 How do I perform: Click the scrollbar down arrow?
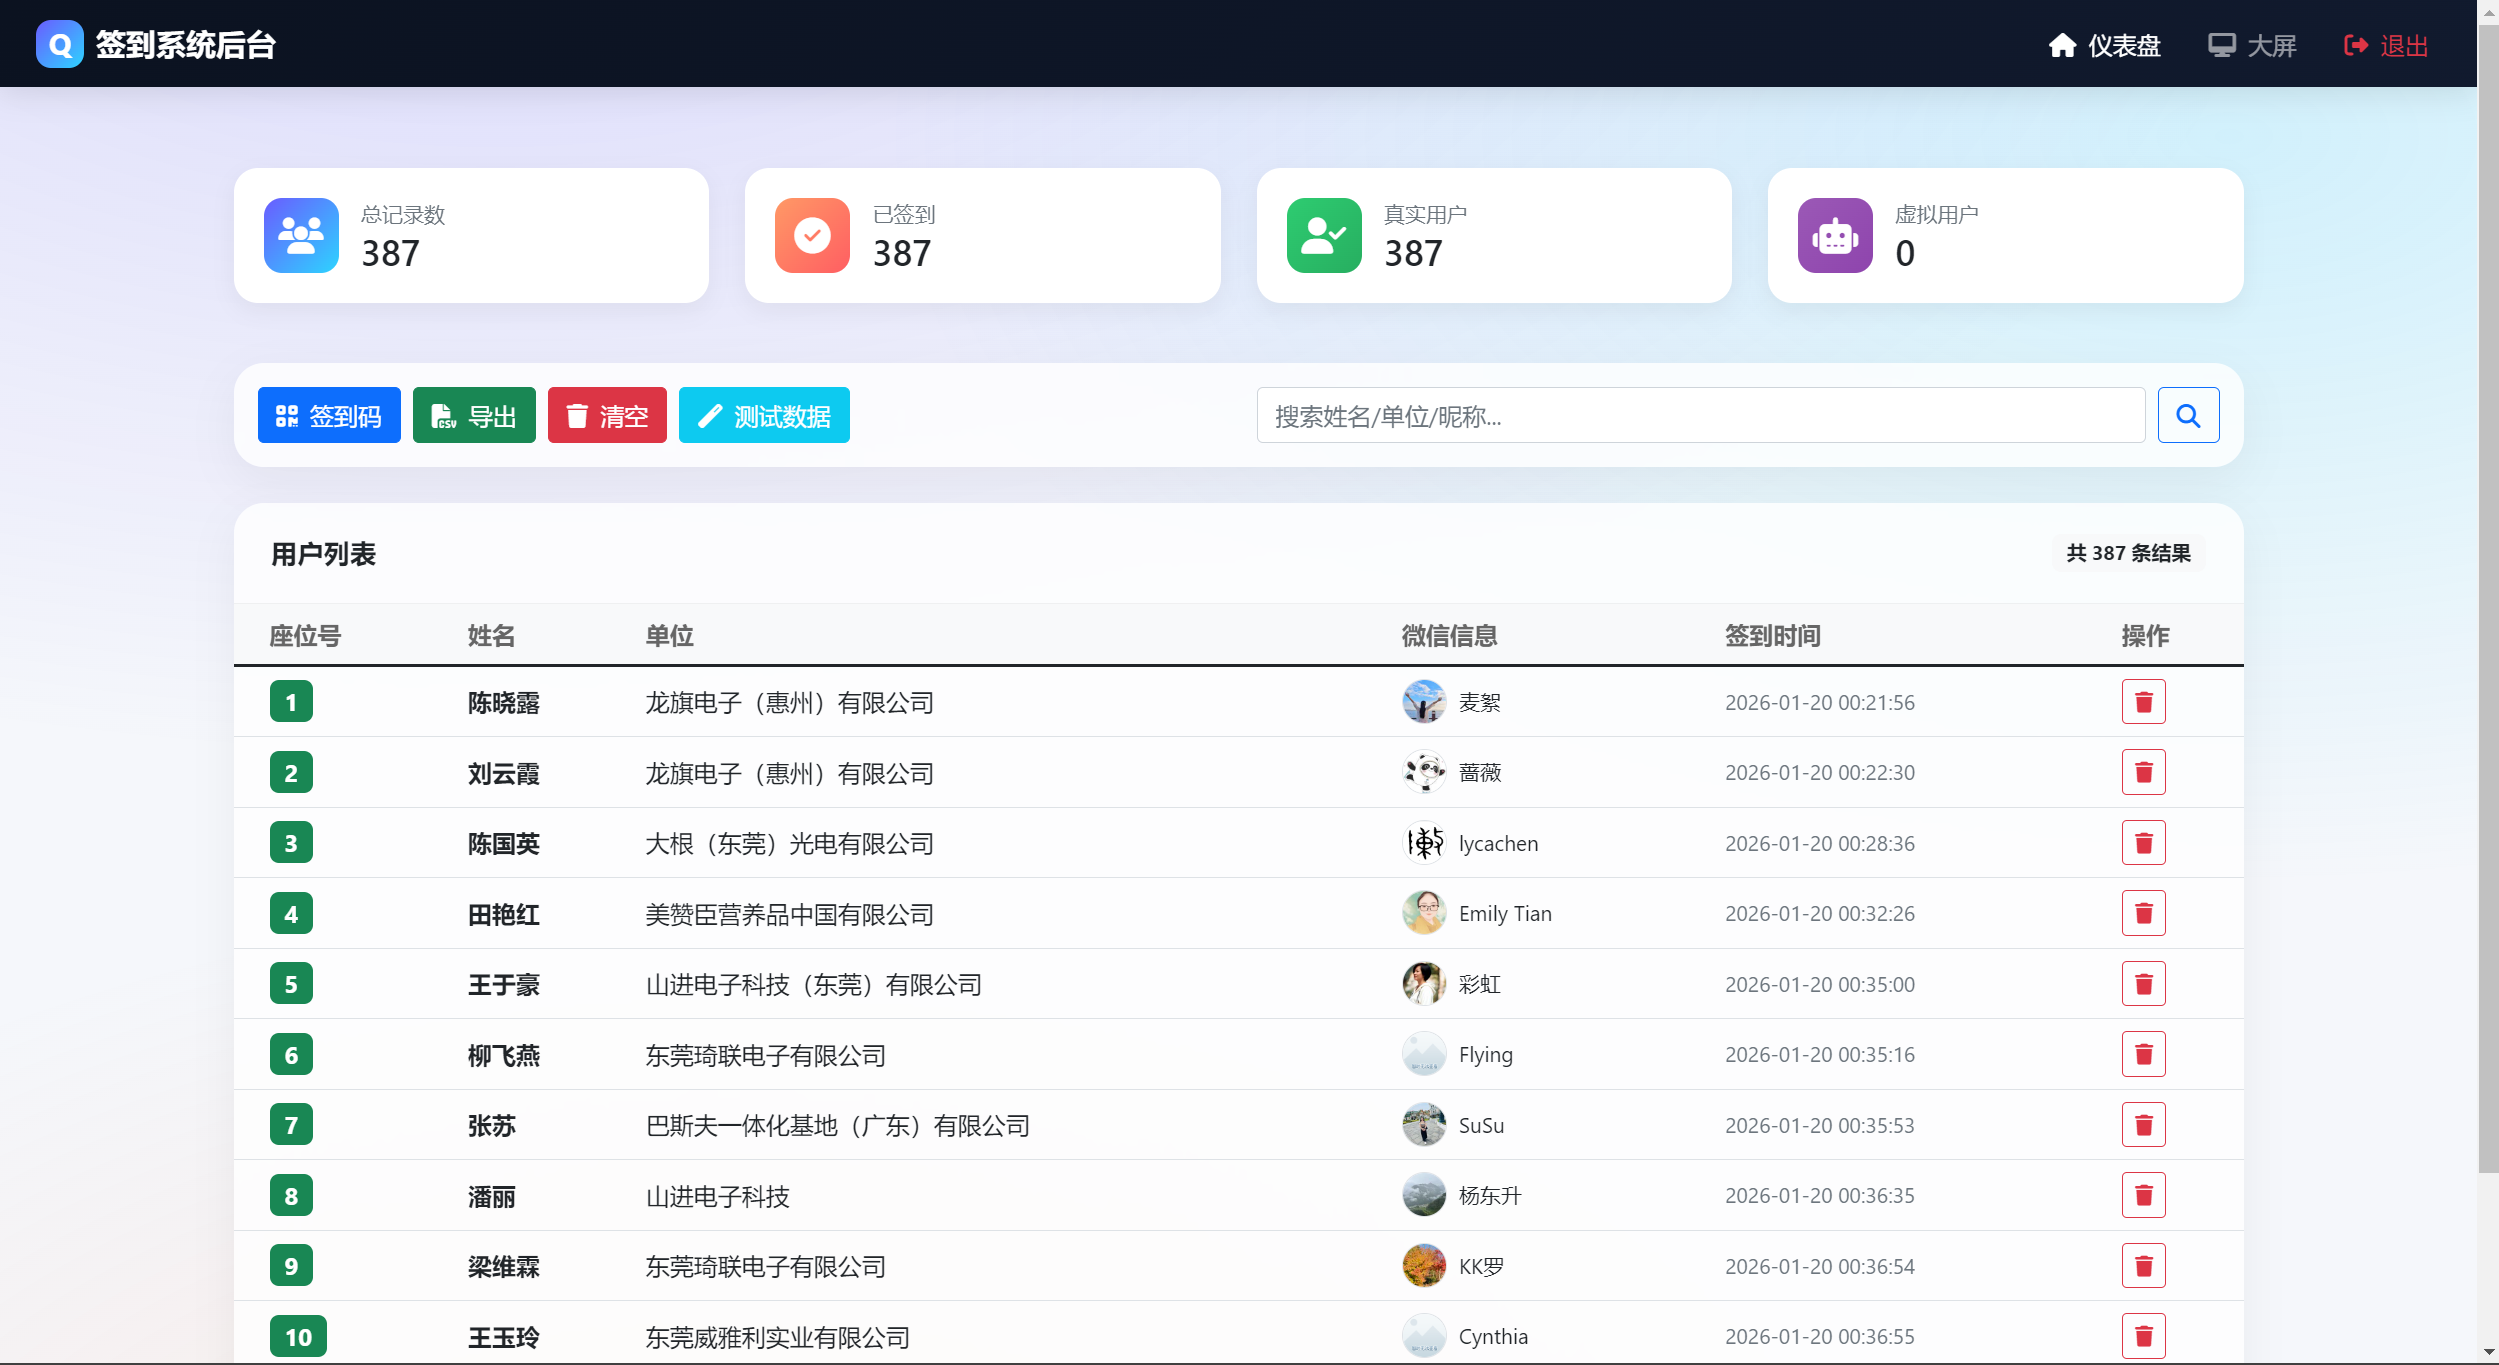click(x=2488, y=1353)
